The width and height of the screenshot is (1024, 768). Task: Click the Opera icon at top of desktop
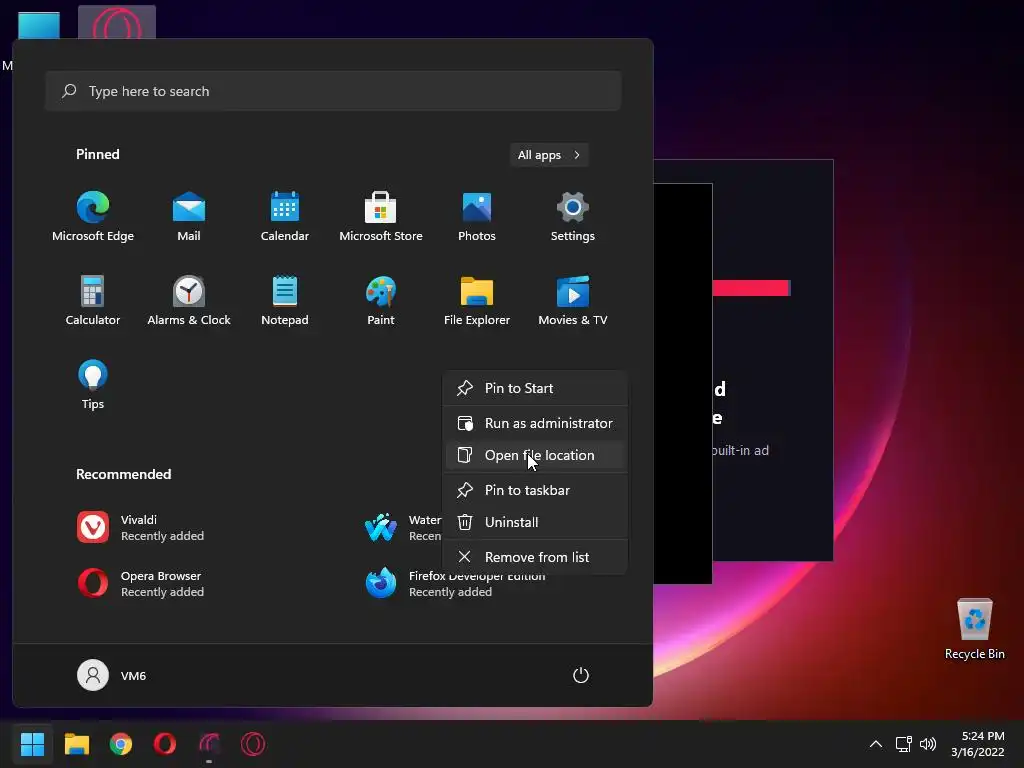117,25
